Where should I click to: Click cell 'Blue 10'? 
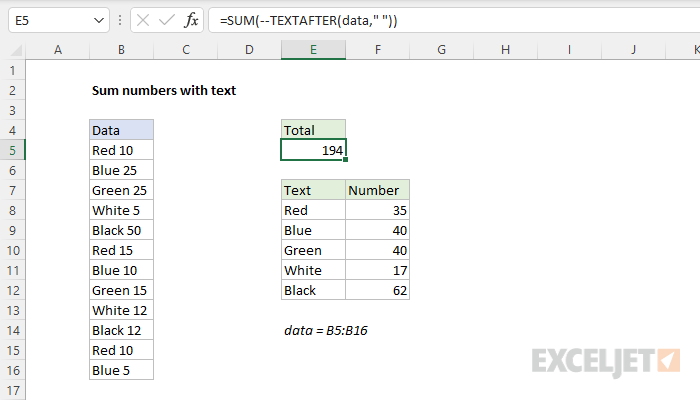point(121,271)
